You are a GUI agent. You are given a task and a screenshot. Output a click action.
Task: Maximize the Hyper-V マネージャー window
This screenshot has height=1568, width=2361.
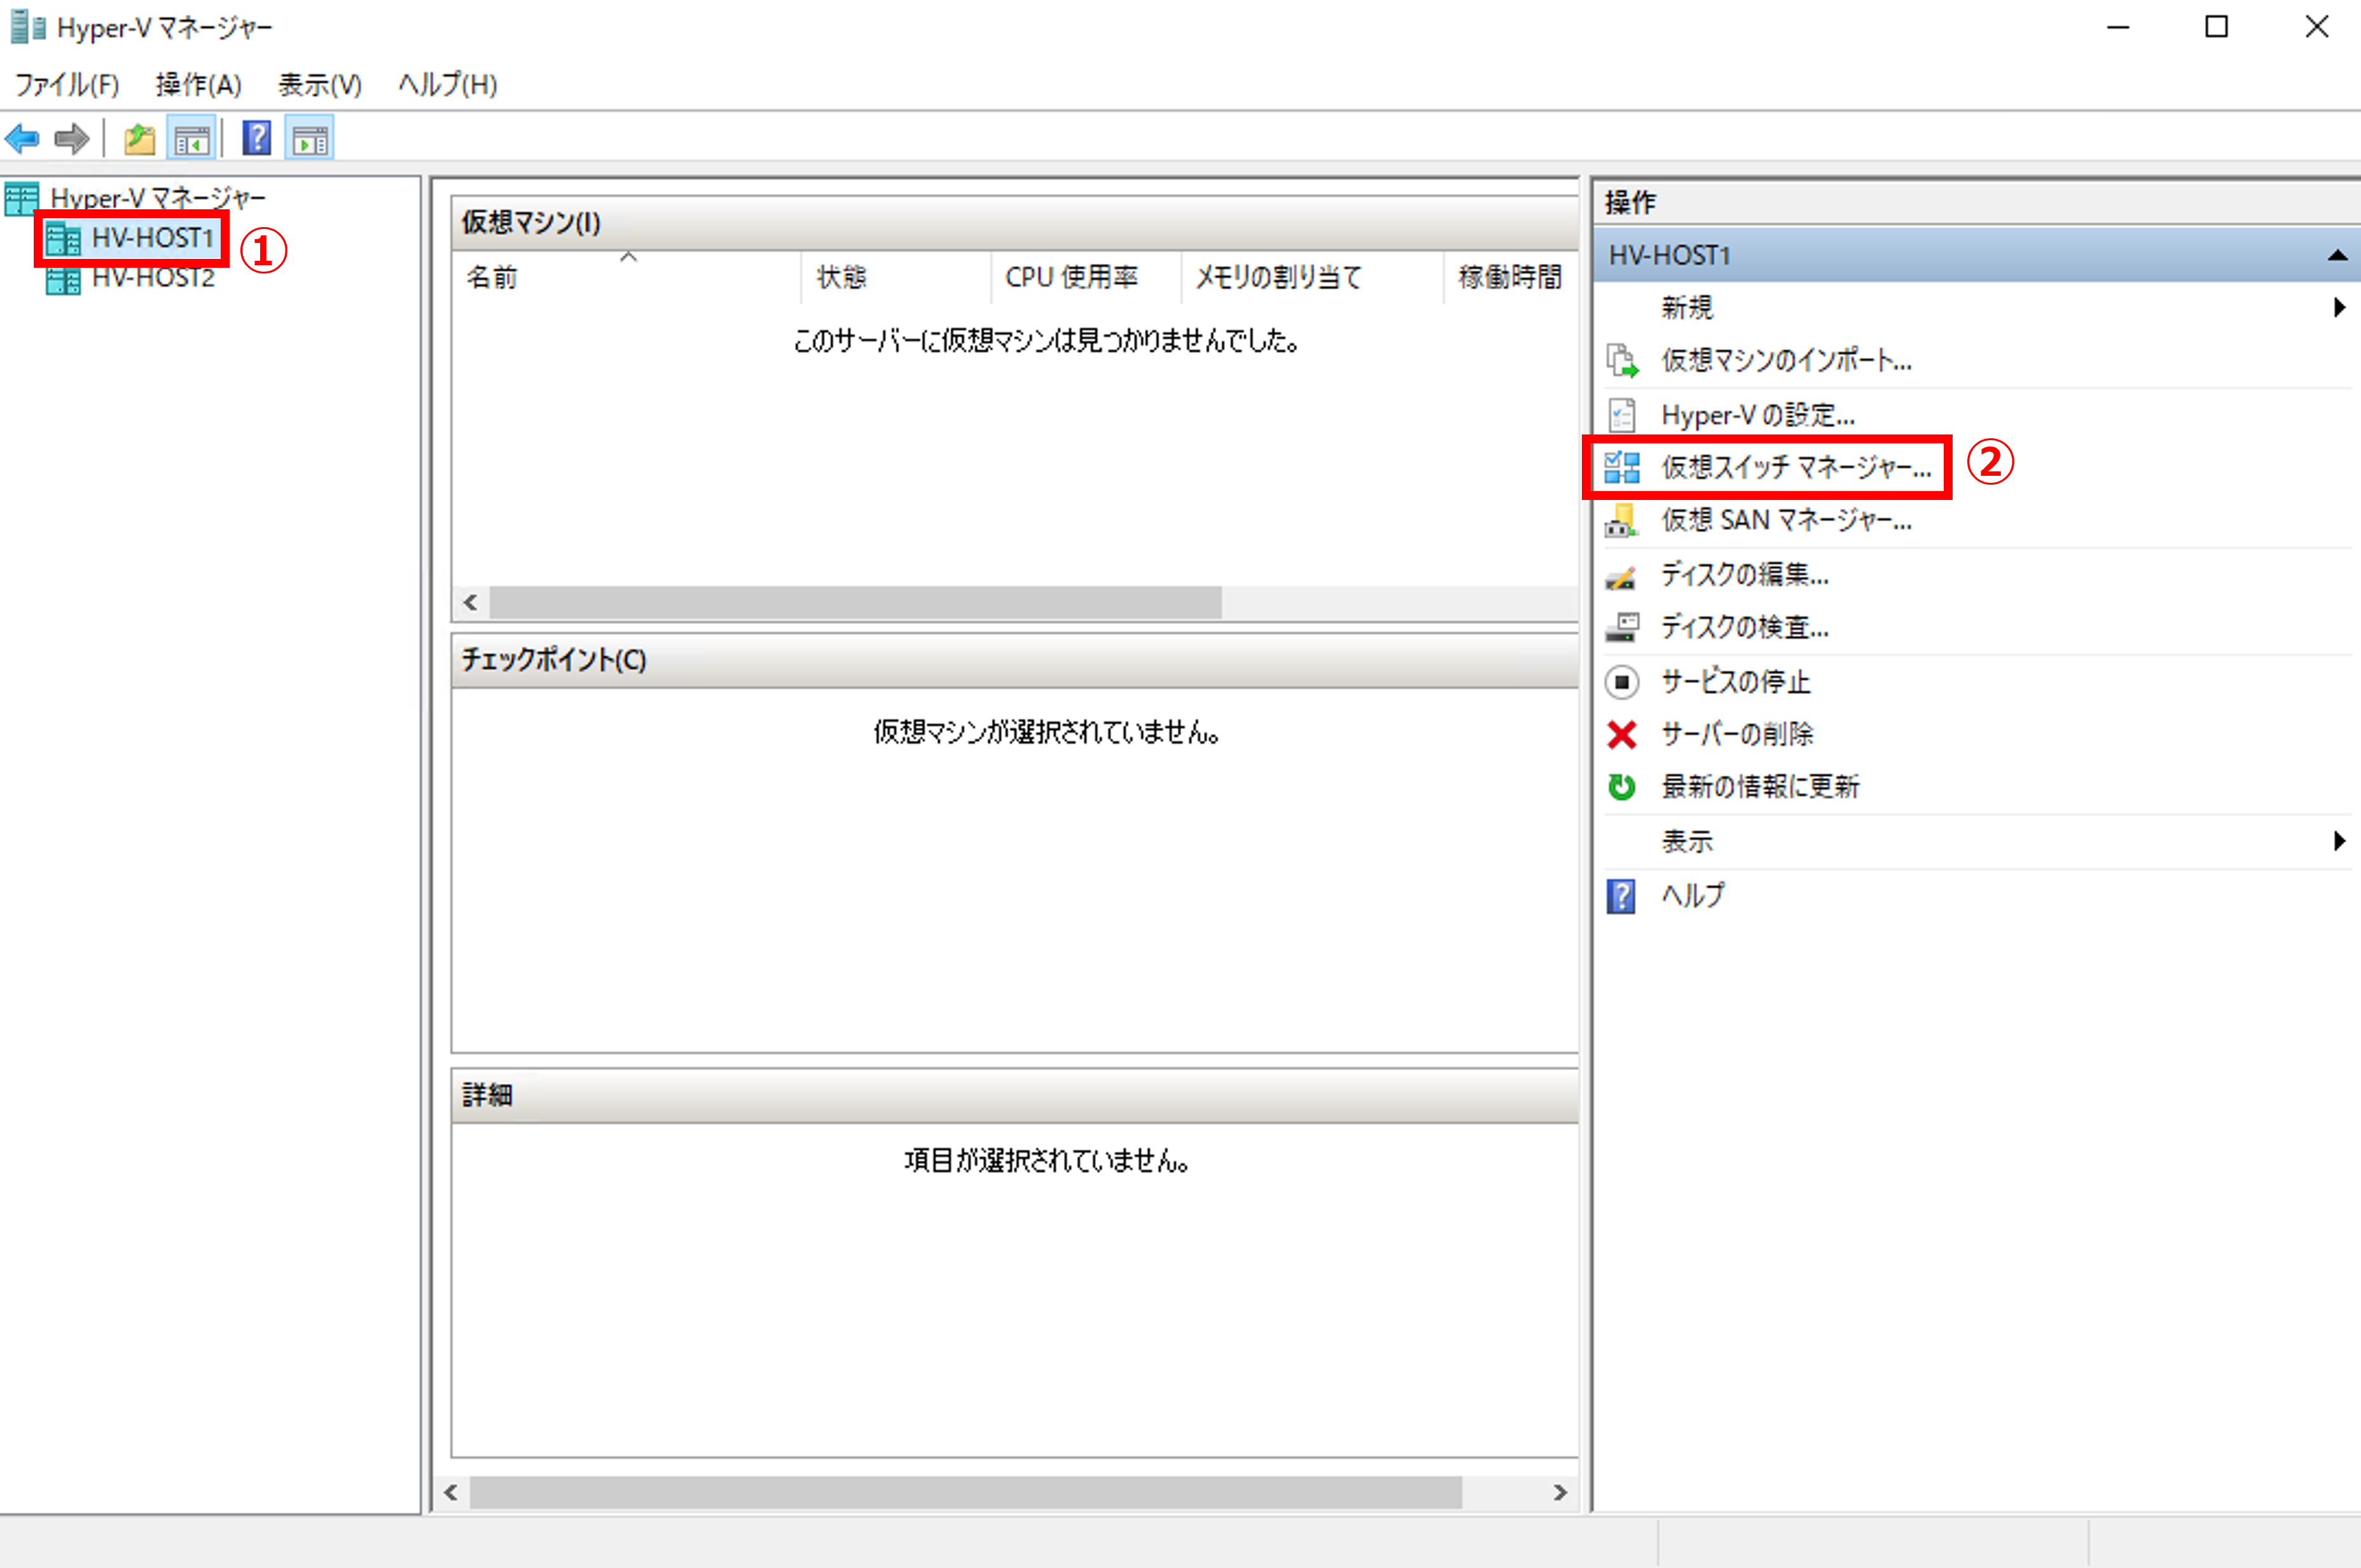click(2216, 27)
